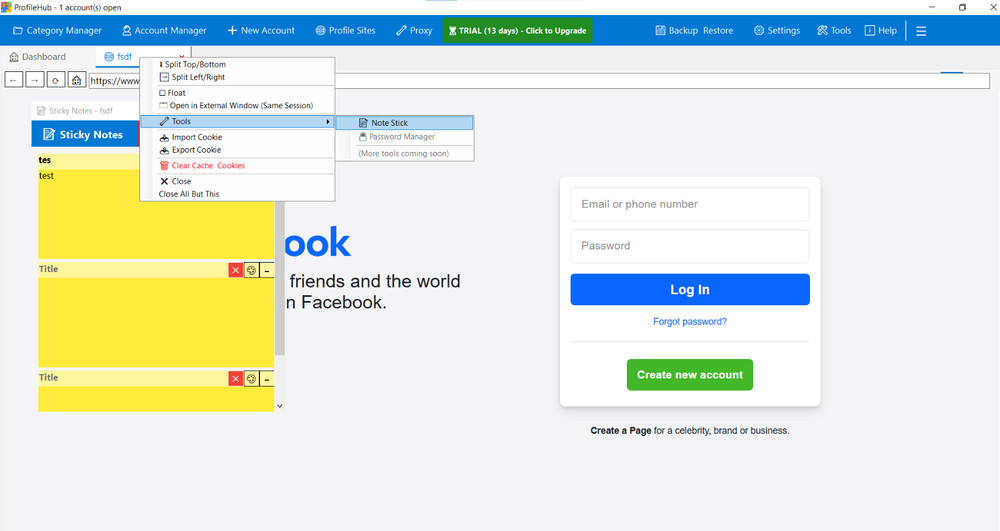1000x531 pixels.
Task: Open Profile Sites
Action: pos(345,31)
